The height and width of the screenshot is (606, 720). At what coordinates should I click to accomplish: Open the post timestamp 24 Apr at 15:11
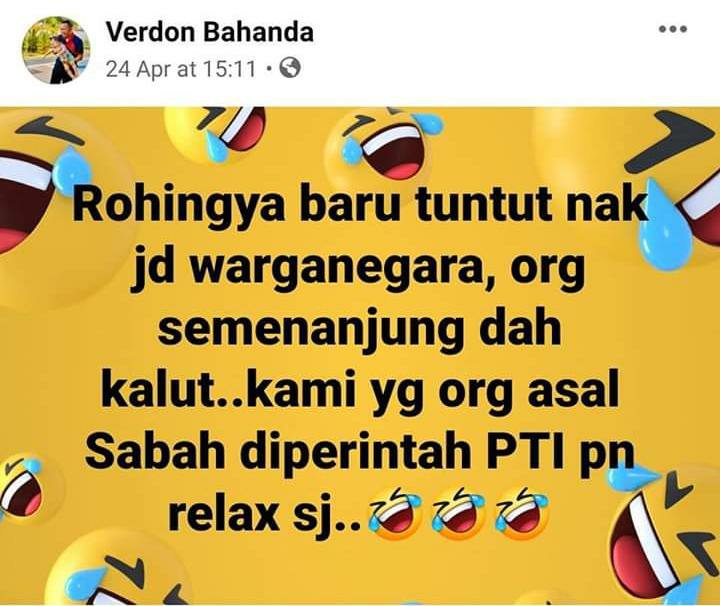coord(180,69)
